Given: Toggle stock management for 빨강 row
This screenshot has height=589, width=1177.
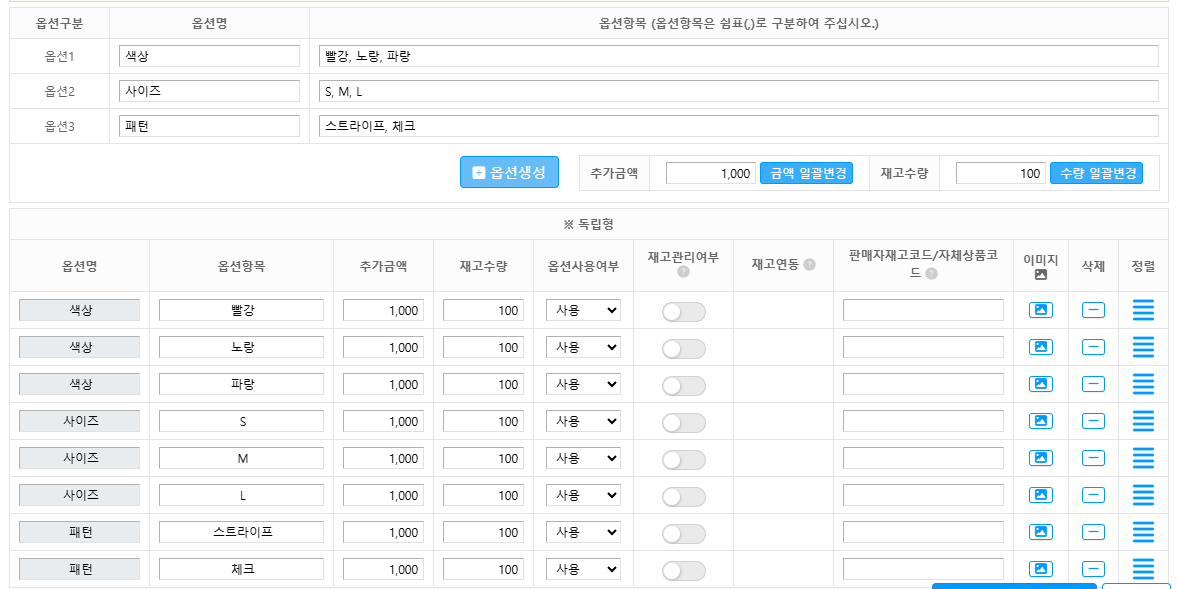Looking at the screenshot, I should [683, 312].
